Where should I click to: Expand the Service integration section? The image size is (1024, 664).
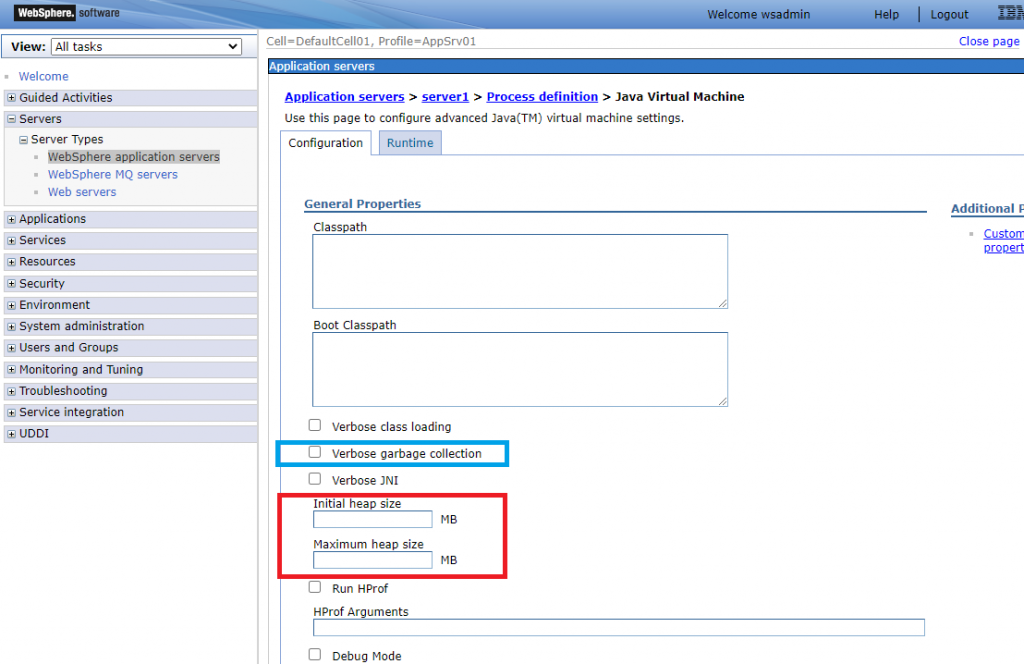pyautogui.click(x=11, y=413)
